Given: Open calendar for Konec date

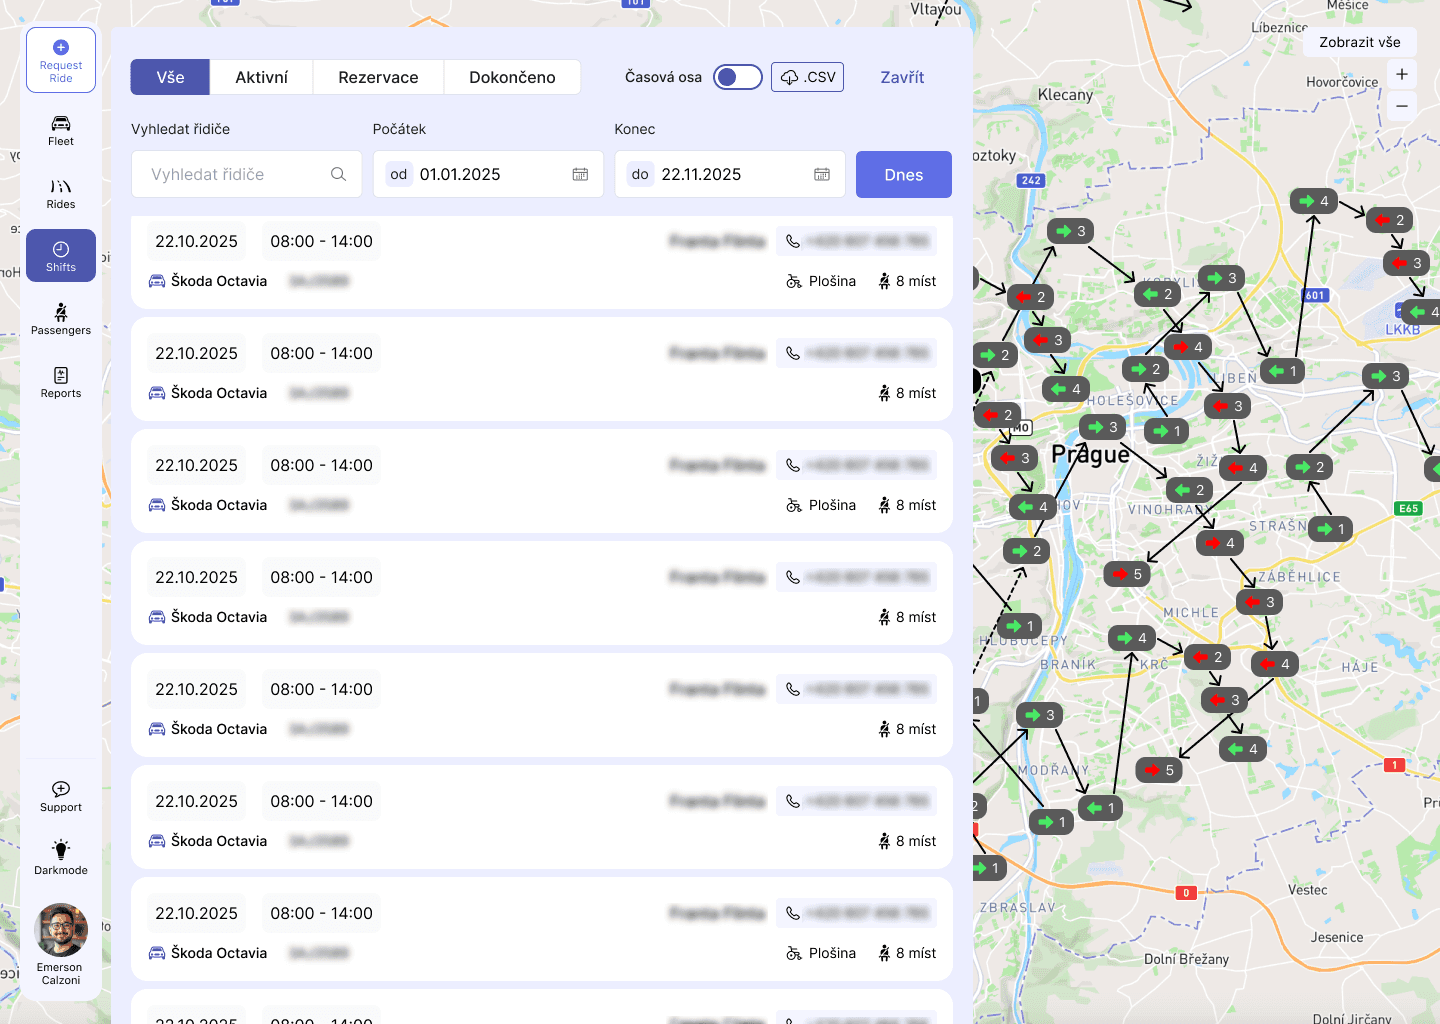Looking at the screenshot, I should pos(822,174).
